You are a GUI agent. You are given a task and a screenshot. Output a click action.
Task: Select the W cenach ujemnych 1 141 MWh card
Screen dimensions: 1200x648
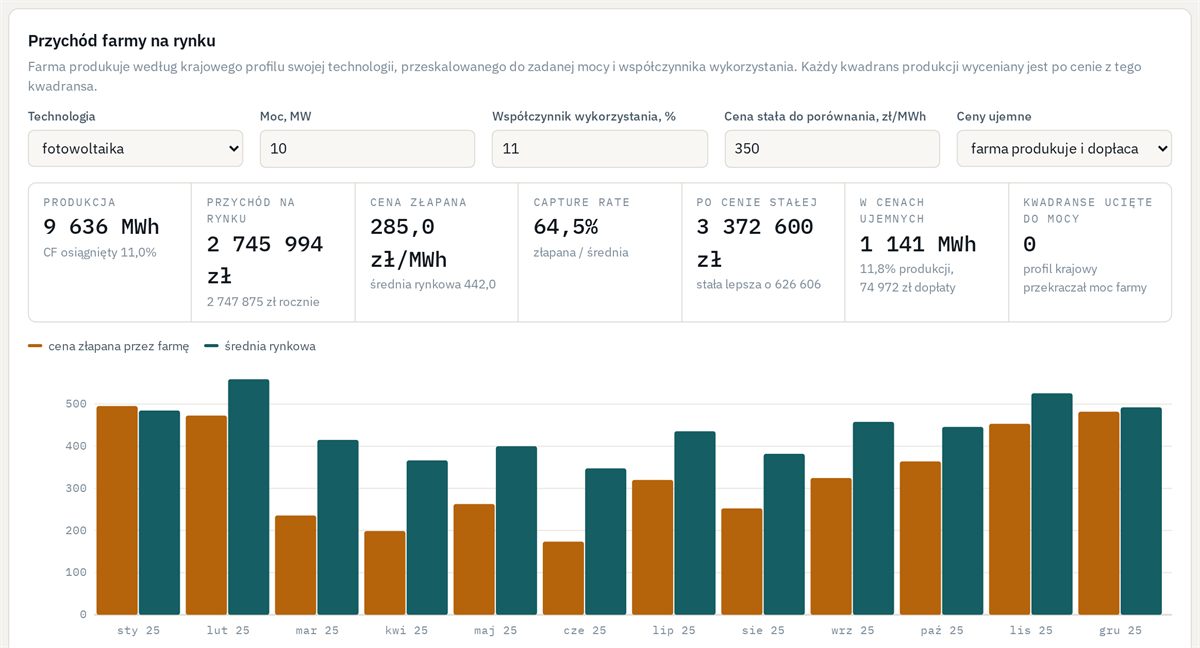(927, 252)
